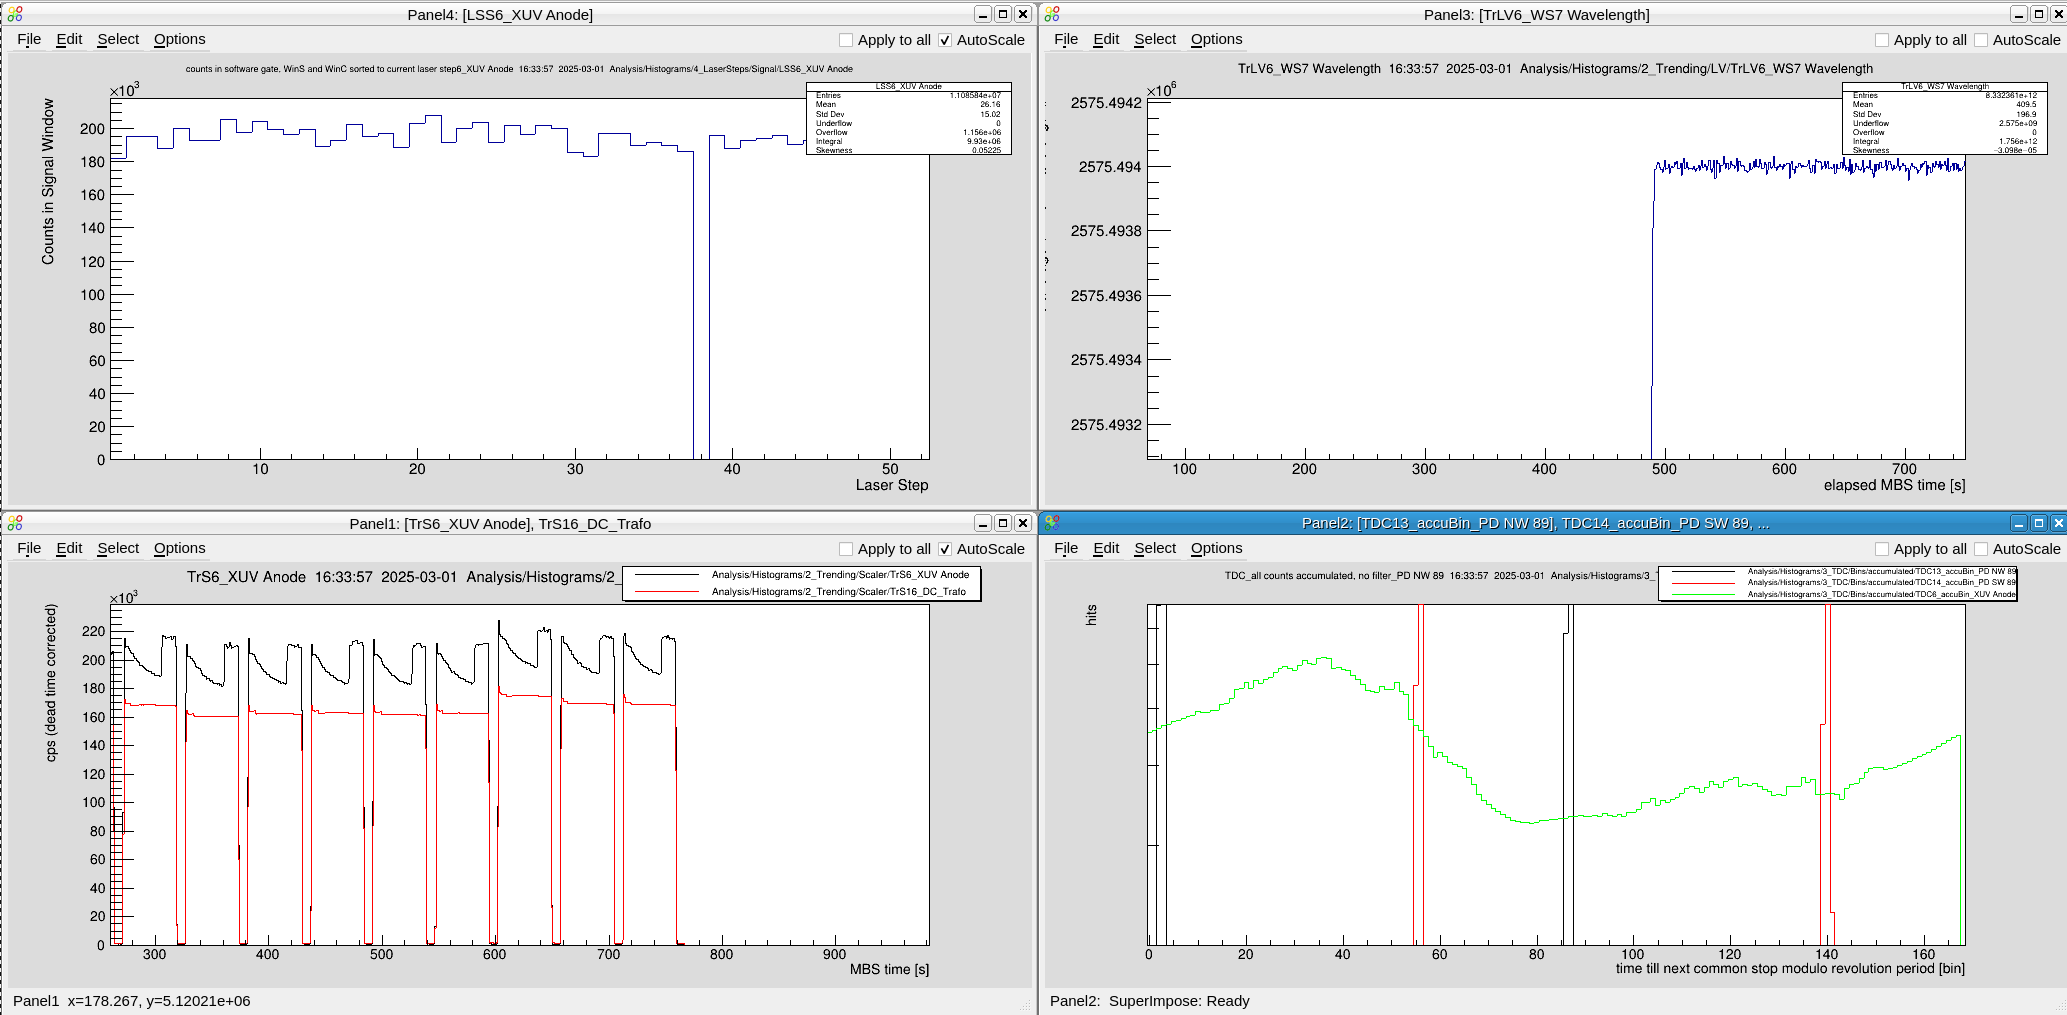2067x1015 pixels.
Task: Open Edit menu in Panel1 window
Action: coord(69,548)
